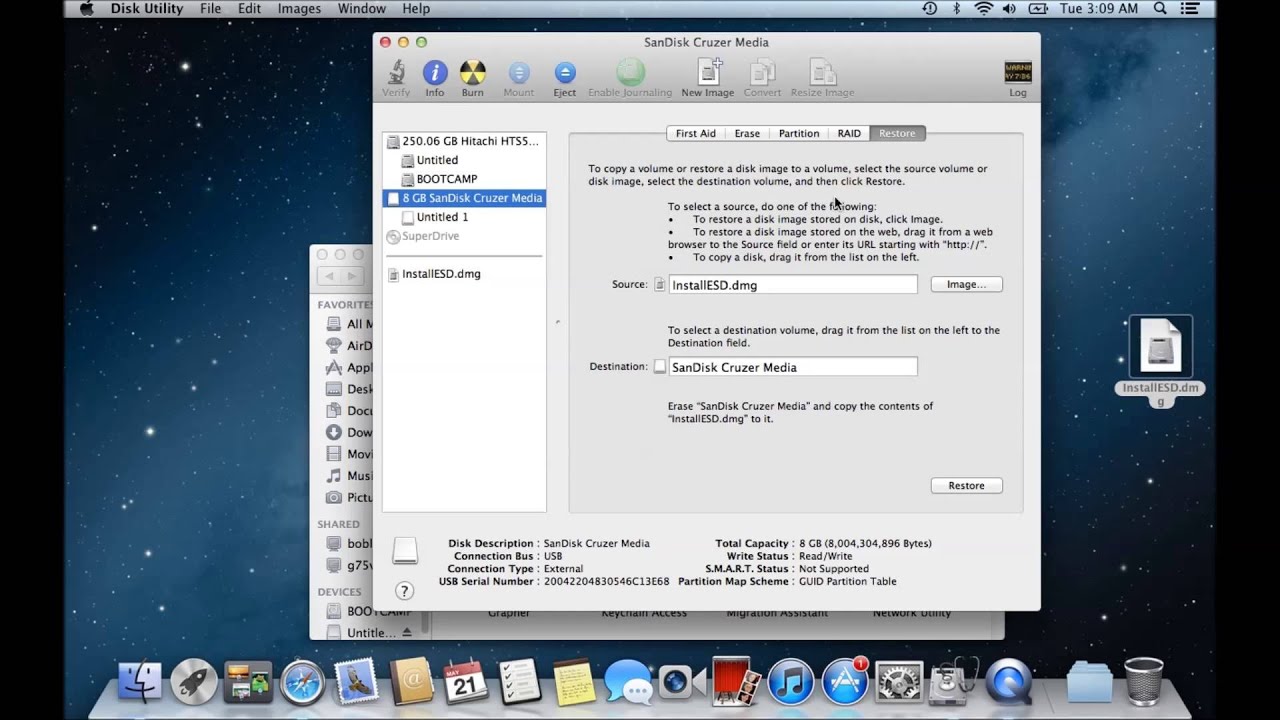Launch Safari from the Dock

pos(302,682)
